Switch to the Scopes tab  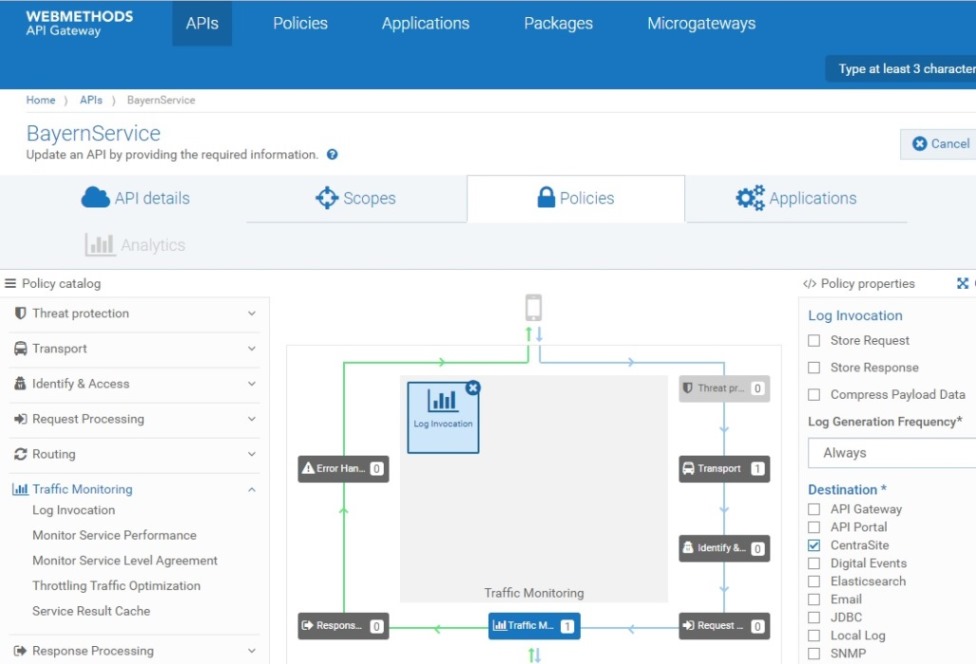point(356,199)
